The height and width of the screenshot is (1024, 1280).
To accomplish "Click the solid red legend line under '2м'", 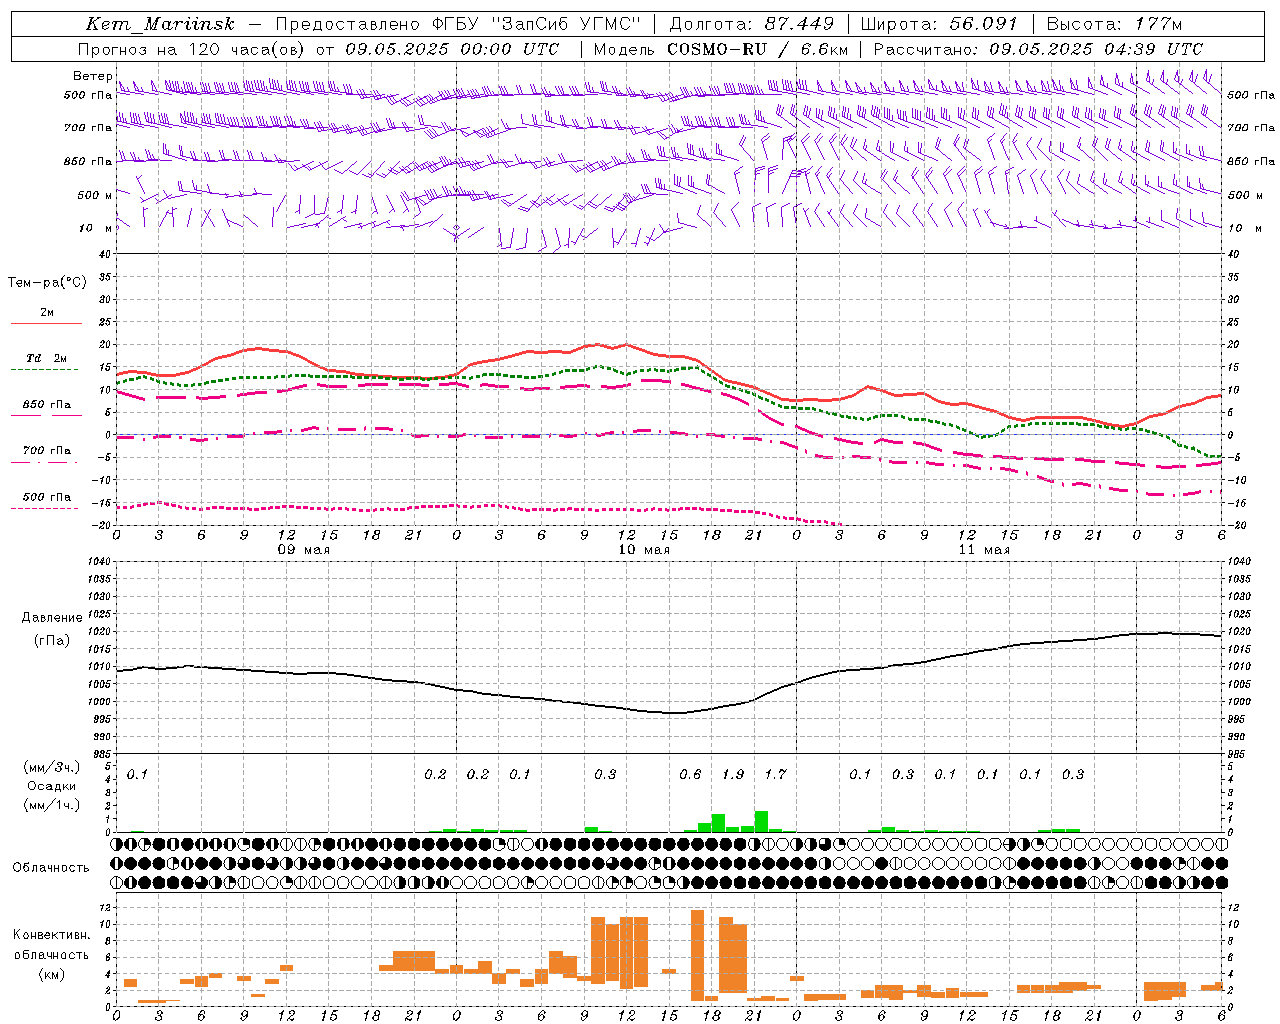I will (x=46, y=323).
